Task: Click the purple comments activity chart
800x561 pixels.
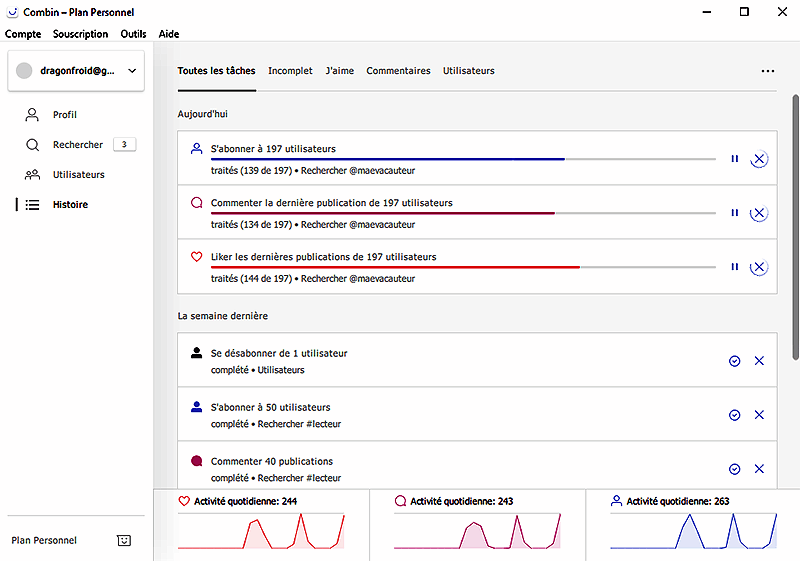Action: pyautogui.click(x=478, y=531)
